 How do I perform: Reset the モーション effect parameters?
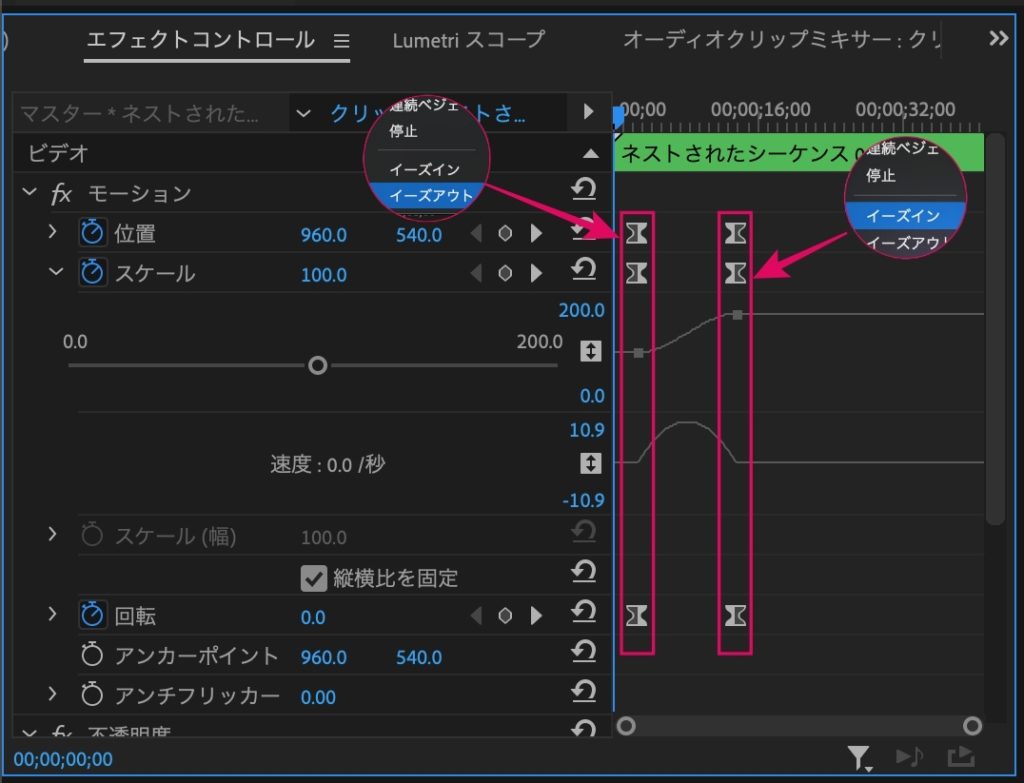[x=584, y=190]
